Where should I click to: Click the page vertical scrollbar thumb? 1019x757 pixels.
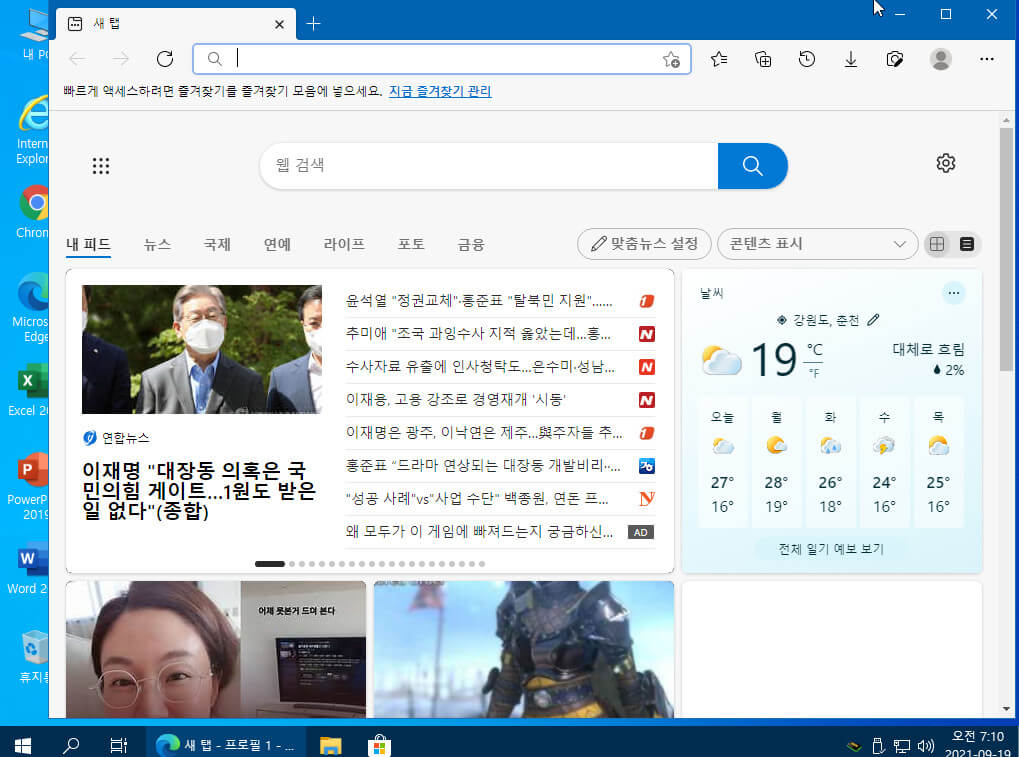point(1006,250)
